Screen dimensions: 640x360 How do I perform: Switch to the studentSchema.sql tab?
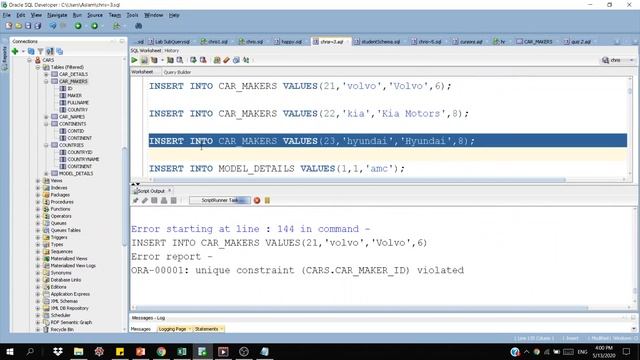(x=377, y=42)
